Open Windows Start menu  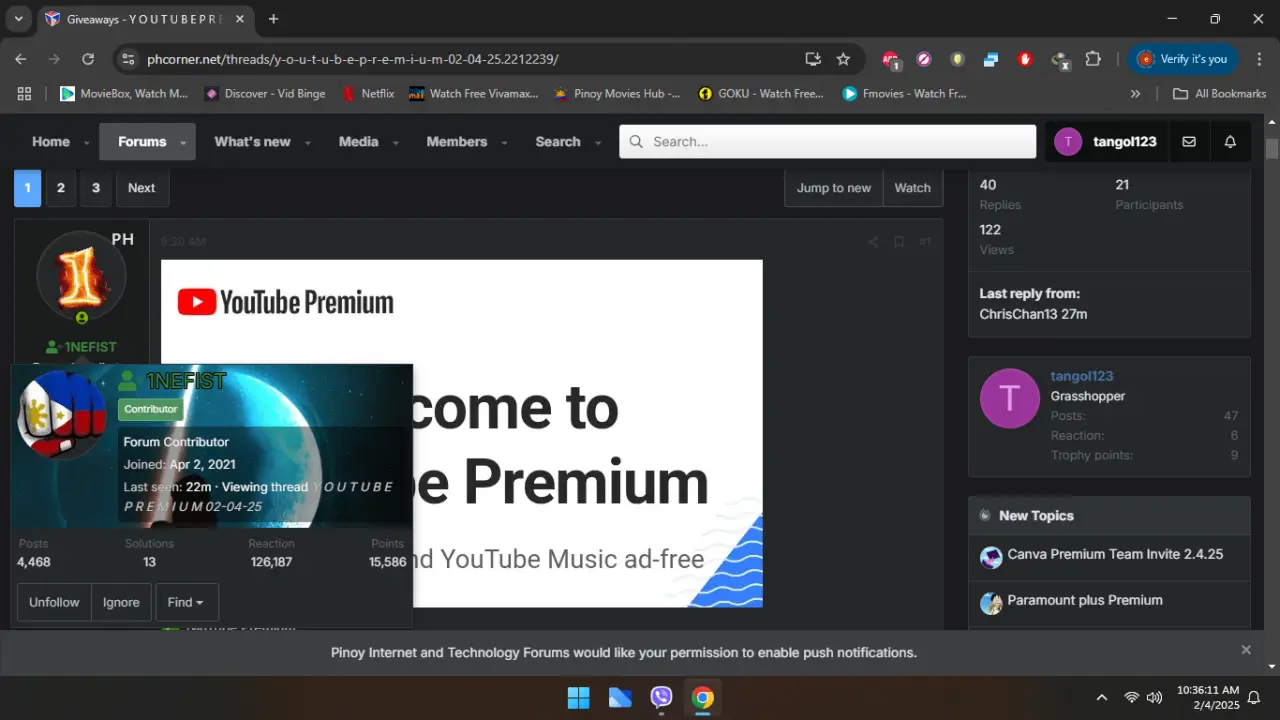(578, 697)
